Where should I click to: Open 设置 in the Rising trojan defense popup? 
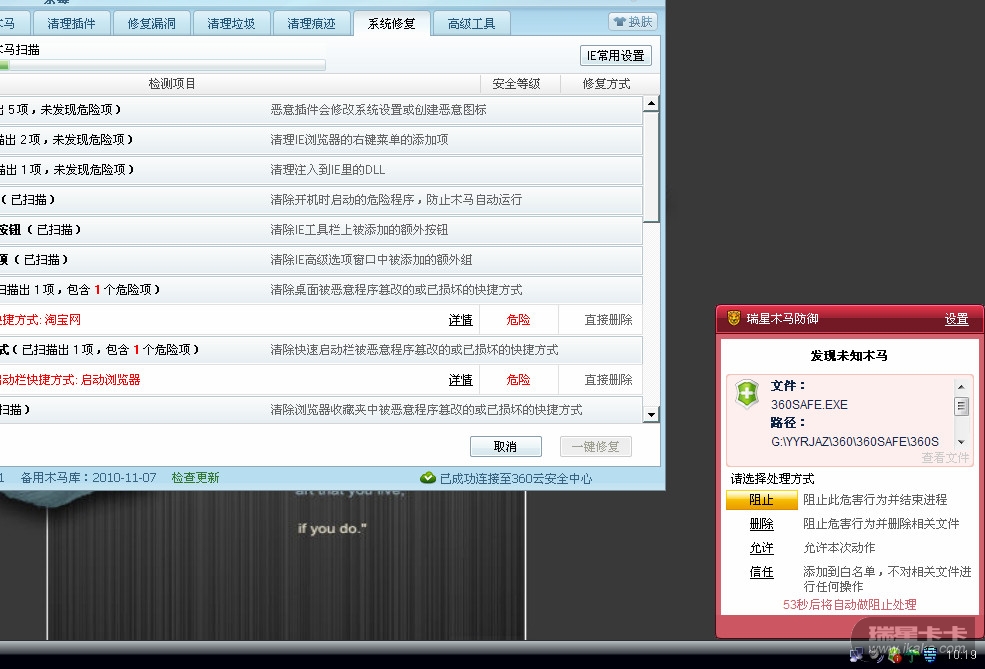click(956, 319)
